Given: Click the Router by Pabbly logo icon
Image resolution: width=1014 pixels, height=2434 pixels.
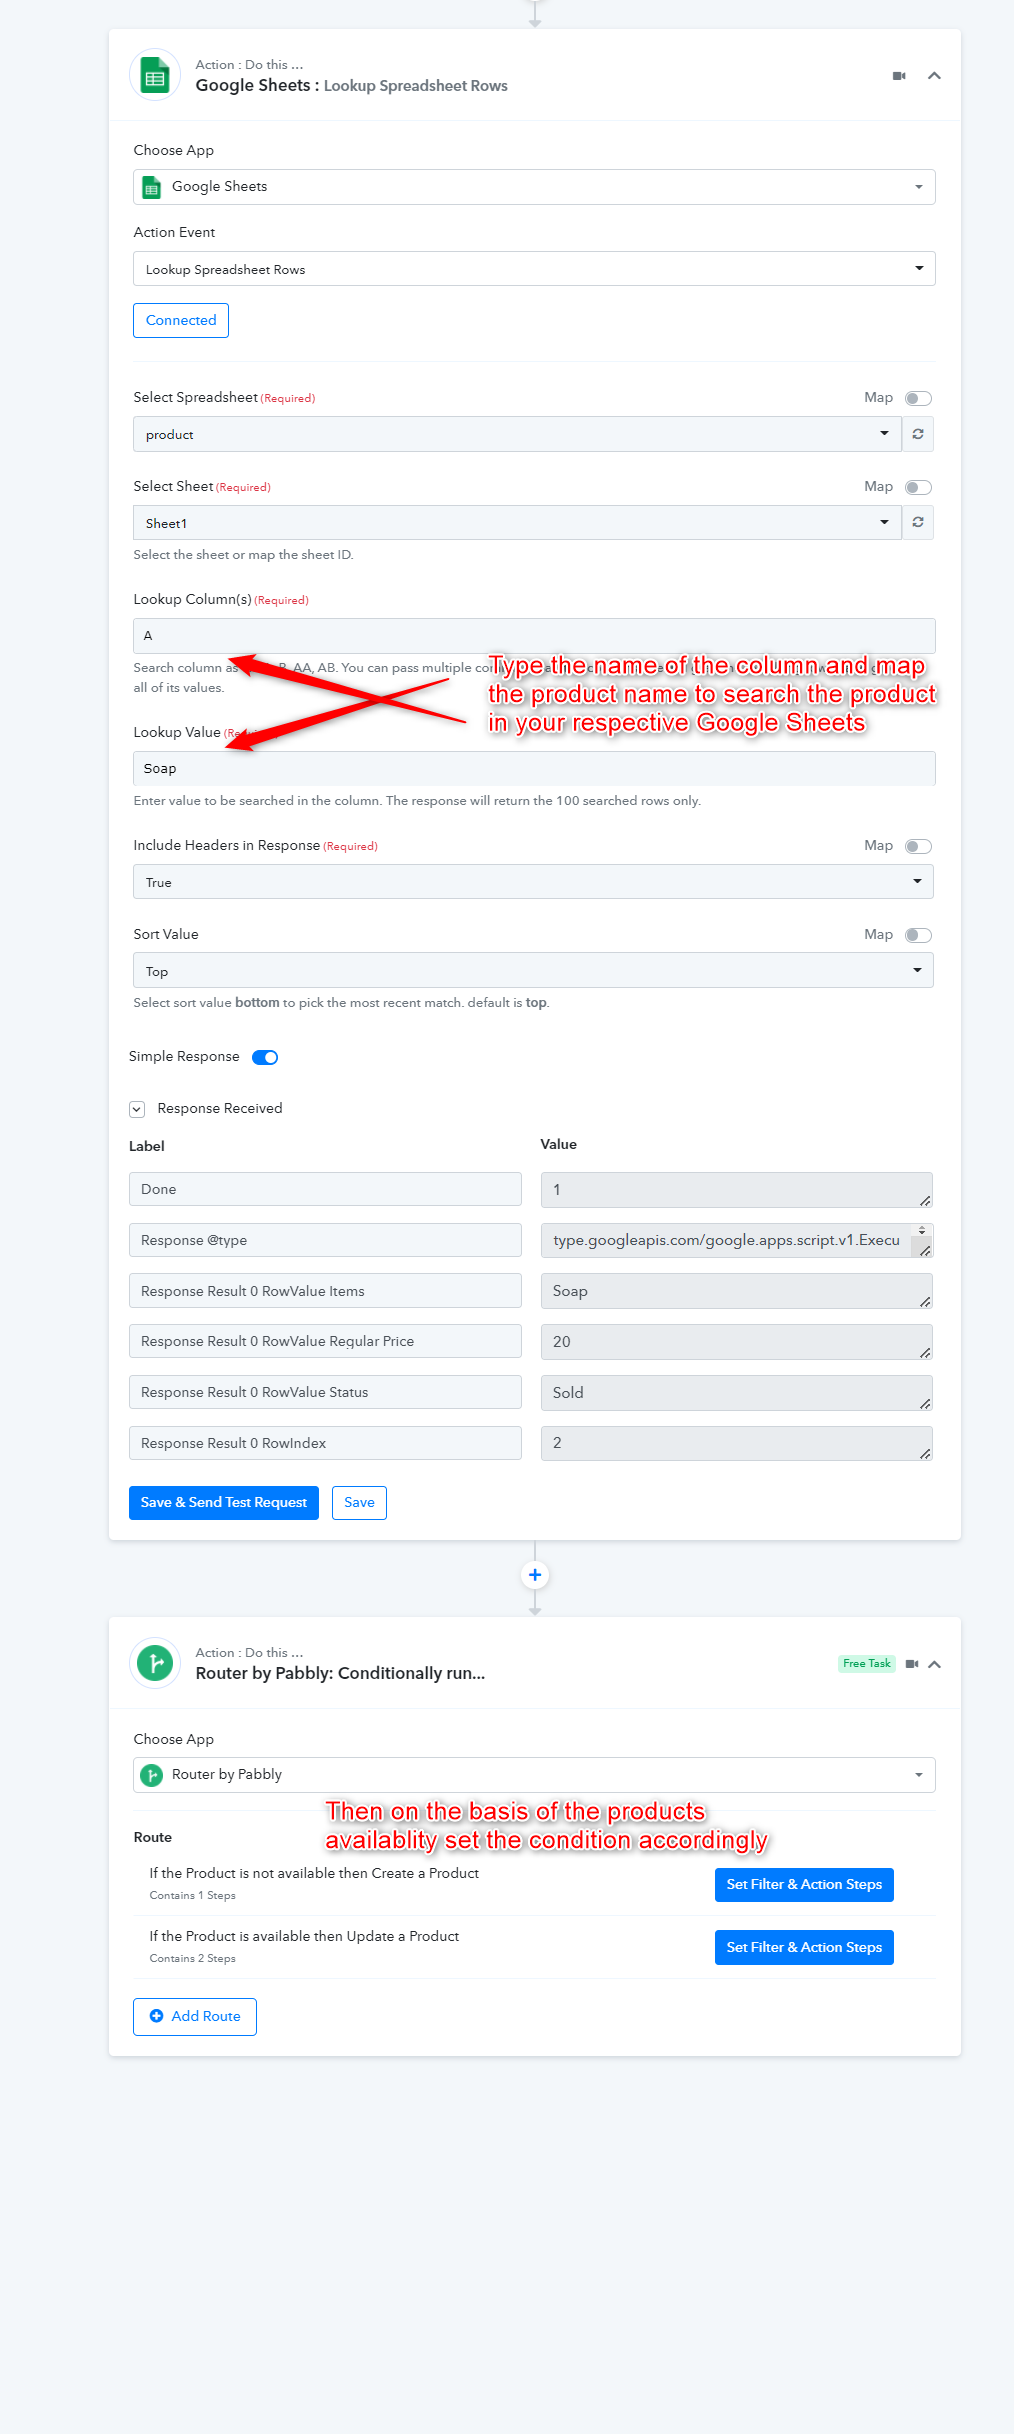Looking at the screenshot, I should [x=155, y=1663].
